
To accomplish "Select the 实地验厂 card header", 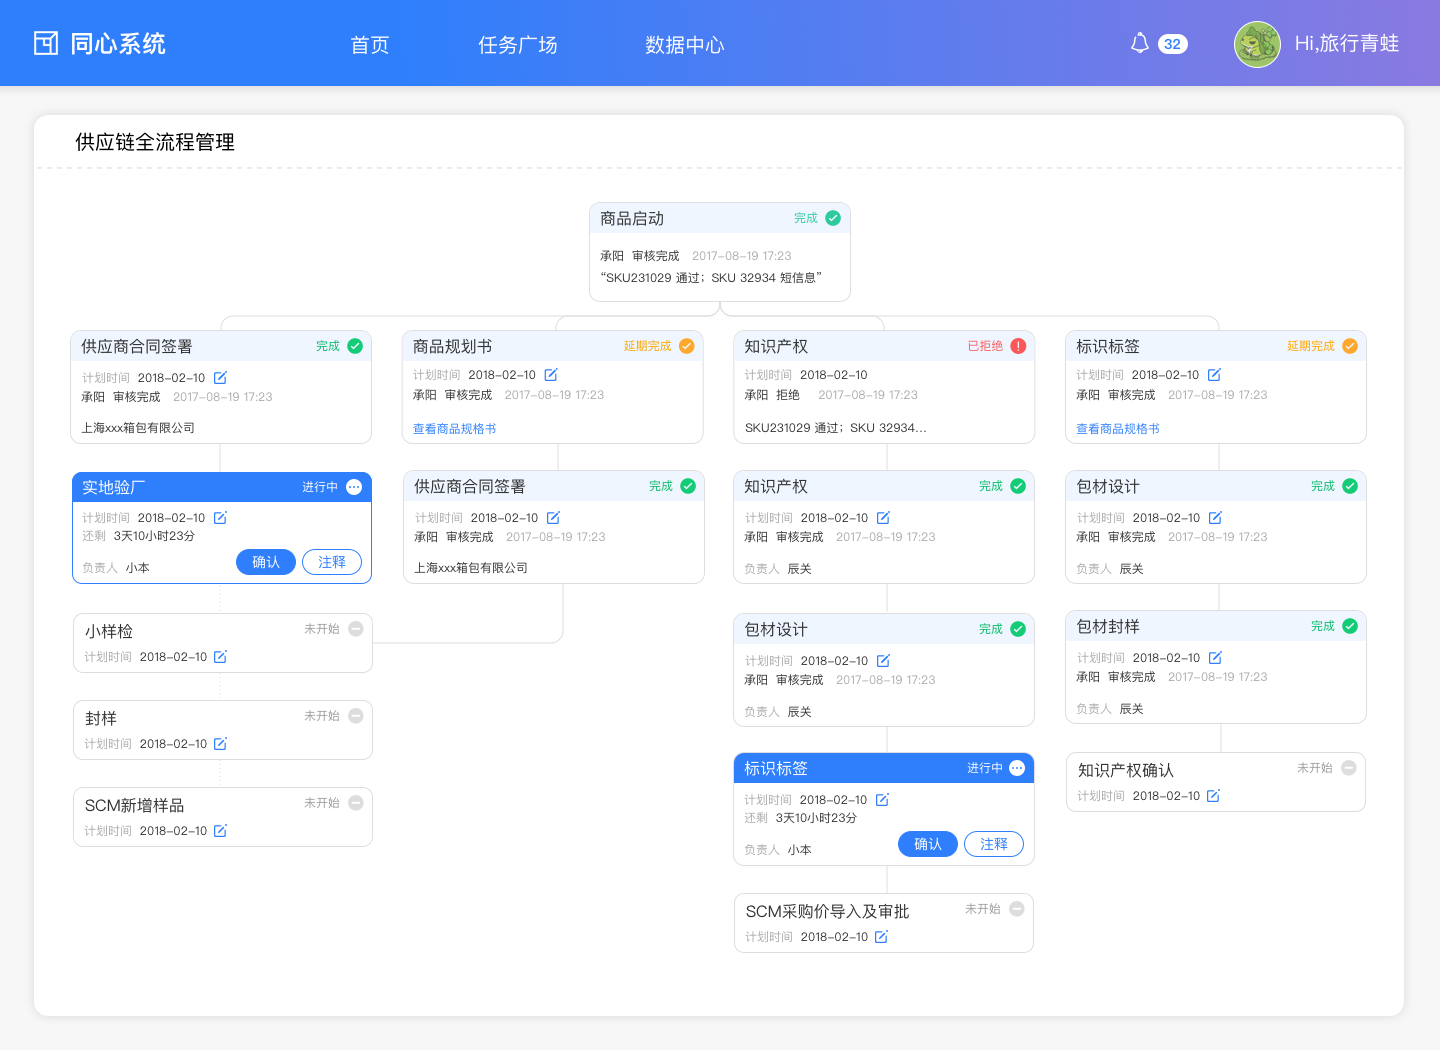I will point(222,487).
